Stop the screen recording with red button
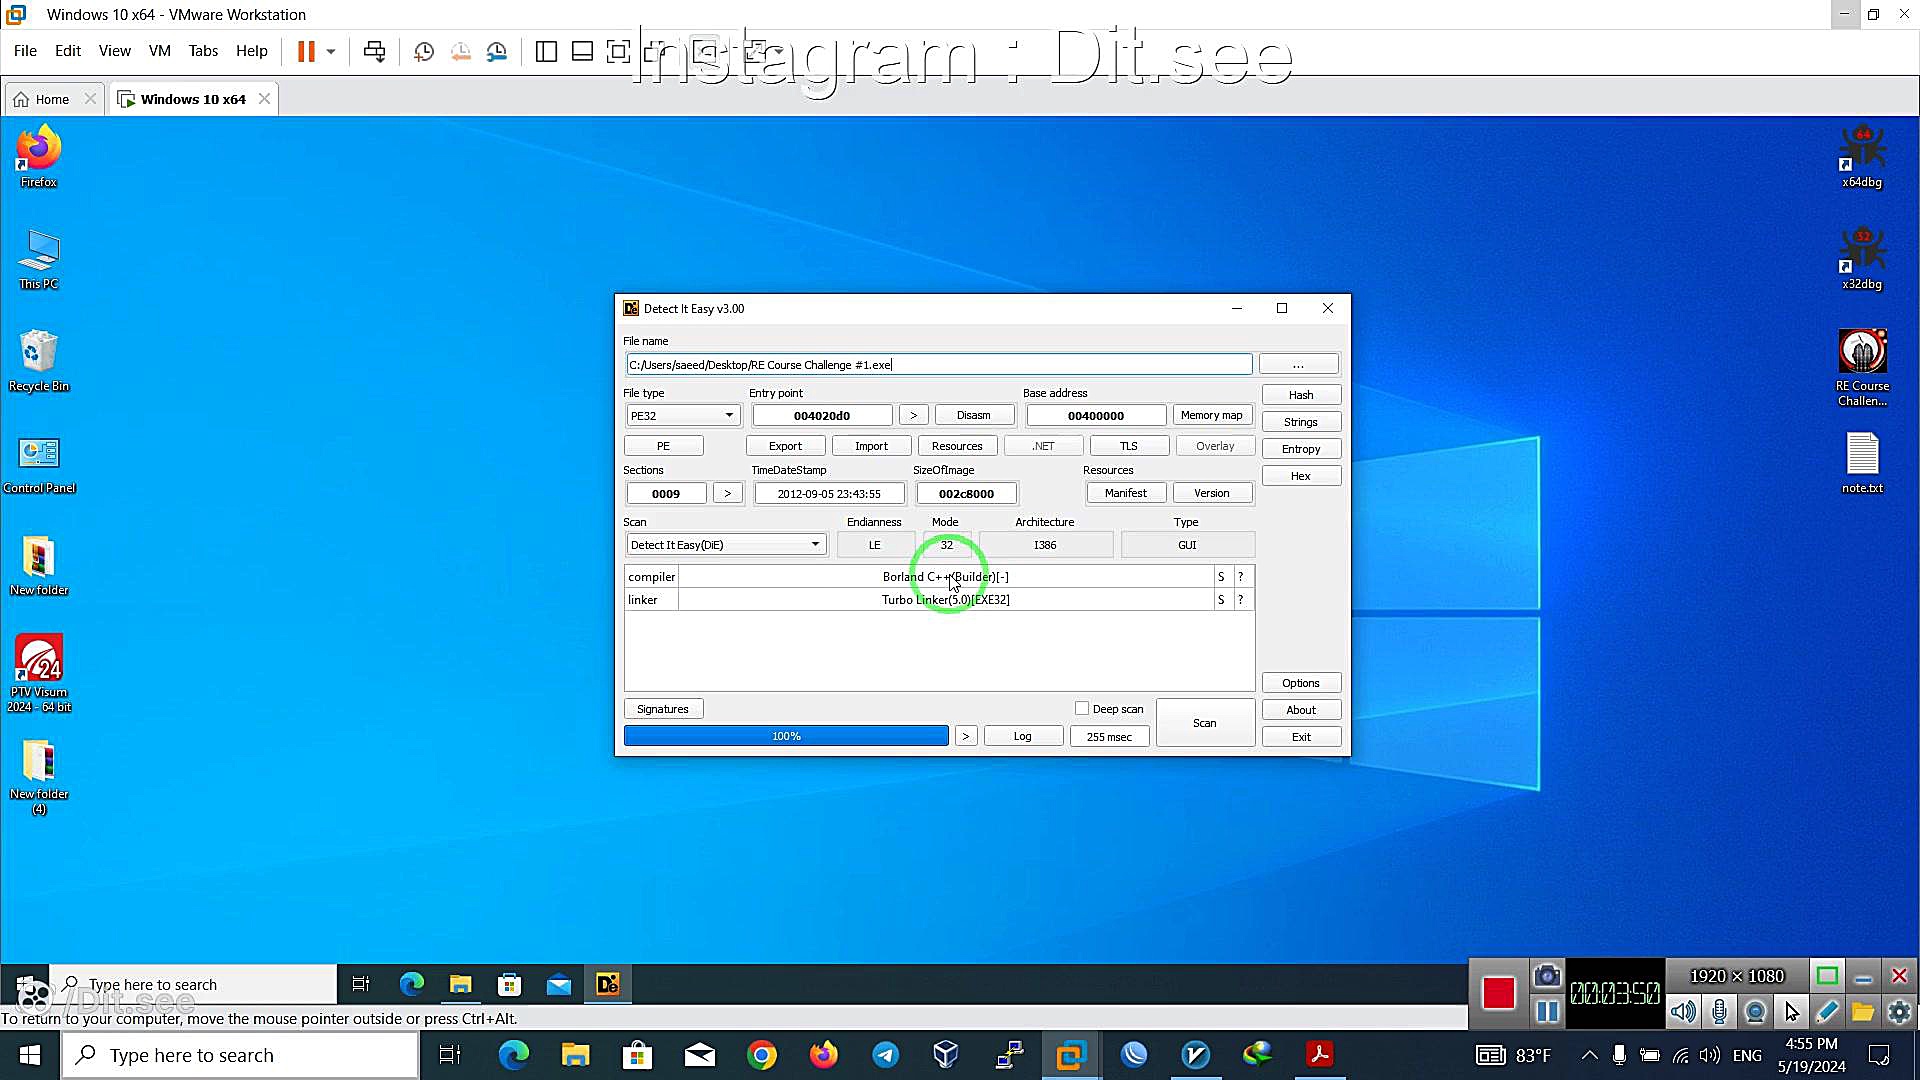The image size is (1920, 1080). pos(1498,992)
